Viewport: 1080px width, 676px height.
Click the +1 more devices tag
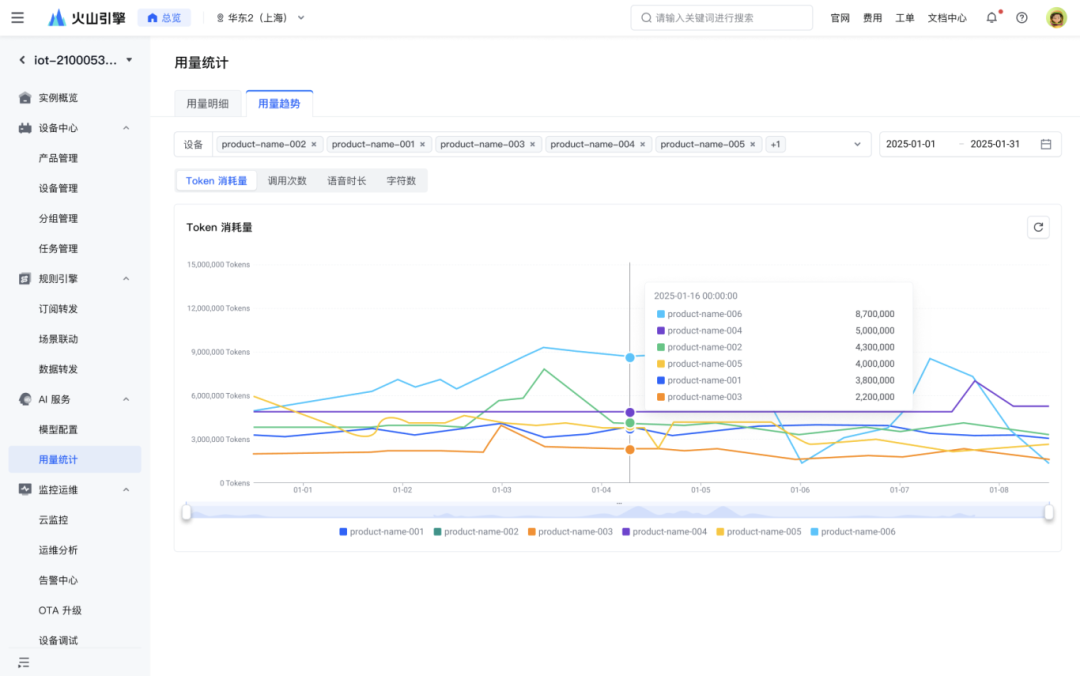(x=776, y=145)
